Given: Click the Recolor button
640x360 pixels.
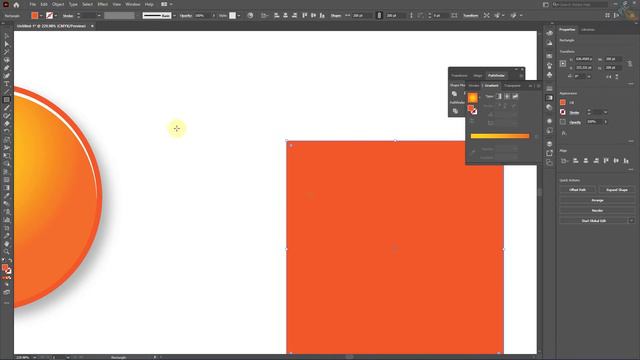Looking at the screenshot, I should point(597,211).
